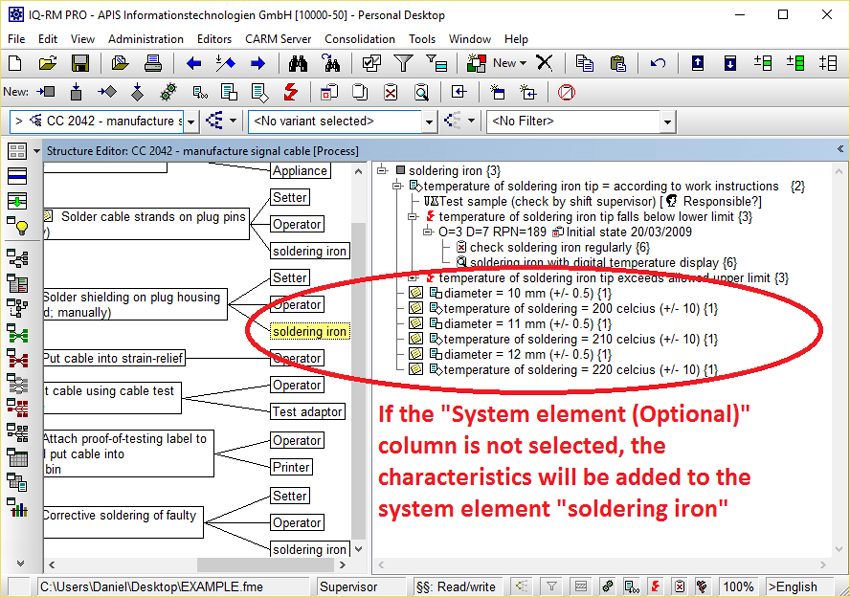The width and height of the screenshot is (850, 597).
Task: Click the '§§: Read/write' status field
Action: [456, 587]
